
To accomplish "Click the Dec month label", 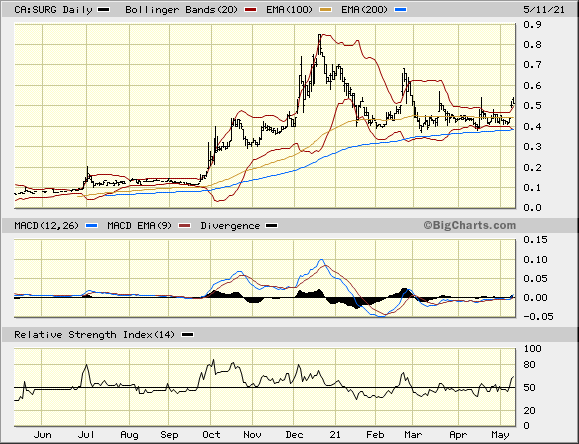I will coord(294,435).
